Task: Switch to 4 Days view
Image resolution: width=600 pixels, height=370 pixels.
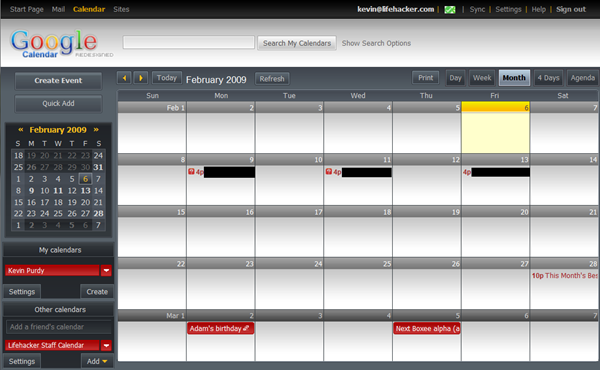Action: 548,78
